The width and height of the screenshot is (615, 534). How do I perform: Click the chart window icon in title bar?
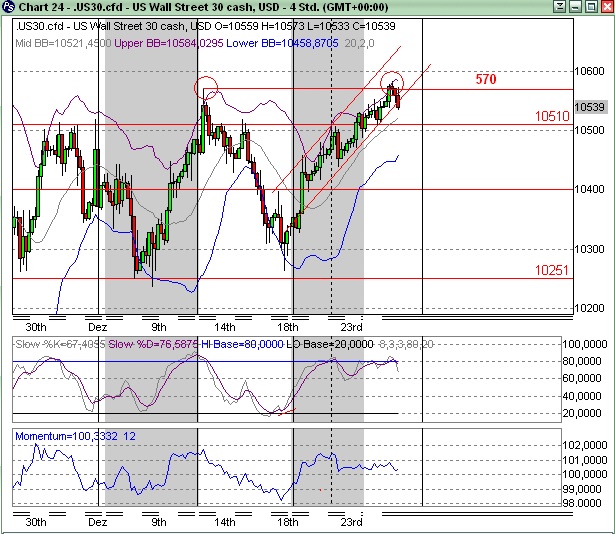point(10,9)
